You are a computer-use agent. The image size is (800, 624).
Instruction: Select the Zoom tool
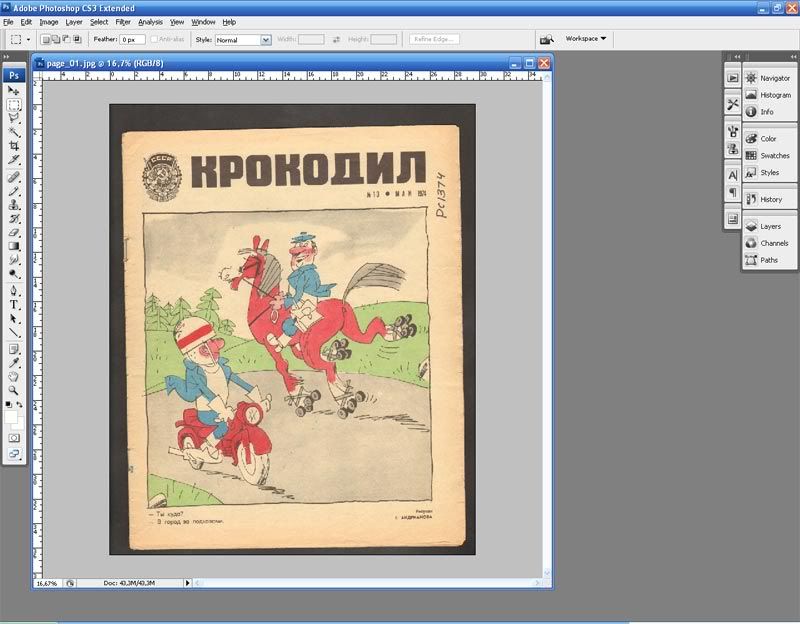[x=14, y=391]
